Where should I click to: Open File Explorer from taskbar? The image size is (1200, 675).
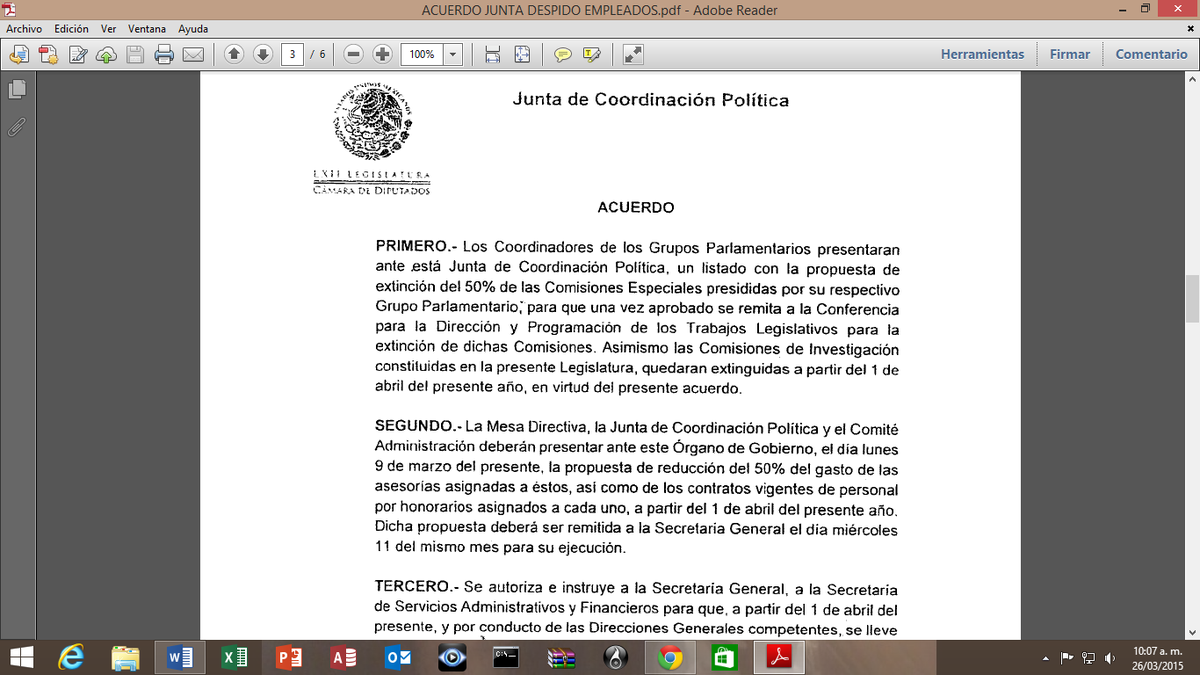tap(126, 658)
